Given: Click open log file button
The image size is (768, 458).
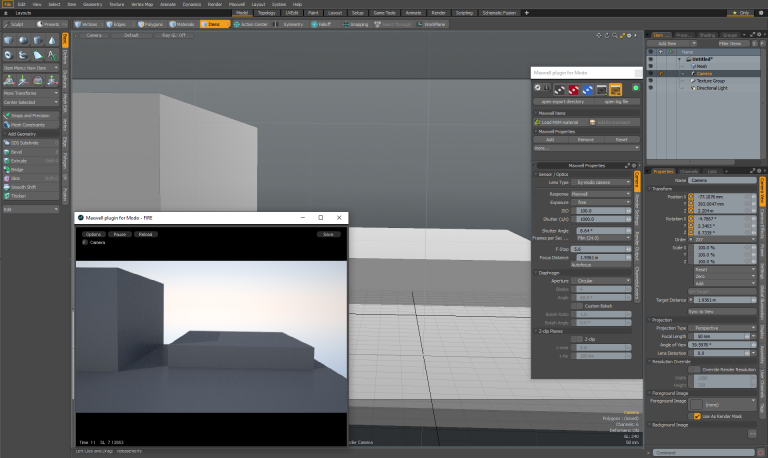Looking at the screenshot, I should [616, 101].
